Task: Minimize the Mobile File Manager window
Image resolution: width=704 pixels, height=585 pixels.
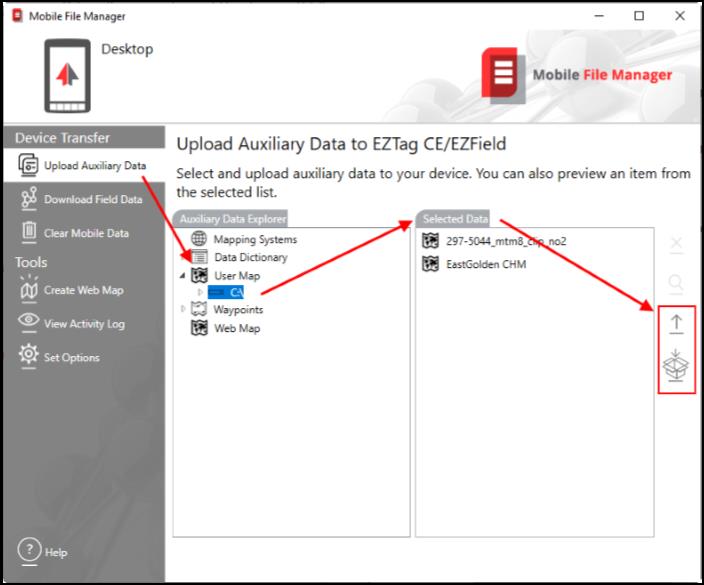Action: click(x=599, y=16)
